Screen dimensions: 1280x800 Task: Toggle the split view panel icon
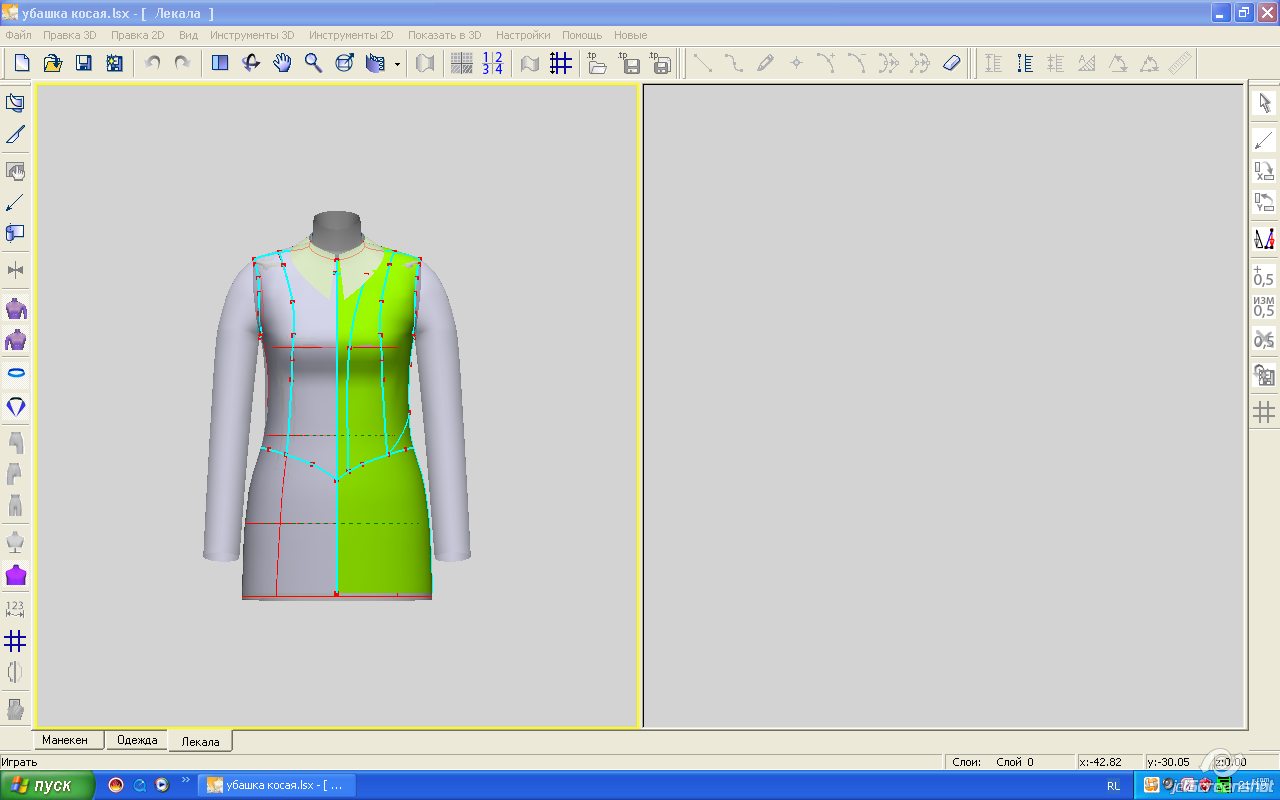click(x=220, y=63)
